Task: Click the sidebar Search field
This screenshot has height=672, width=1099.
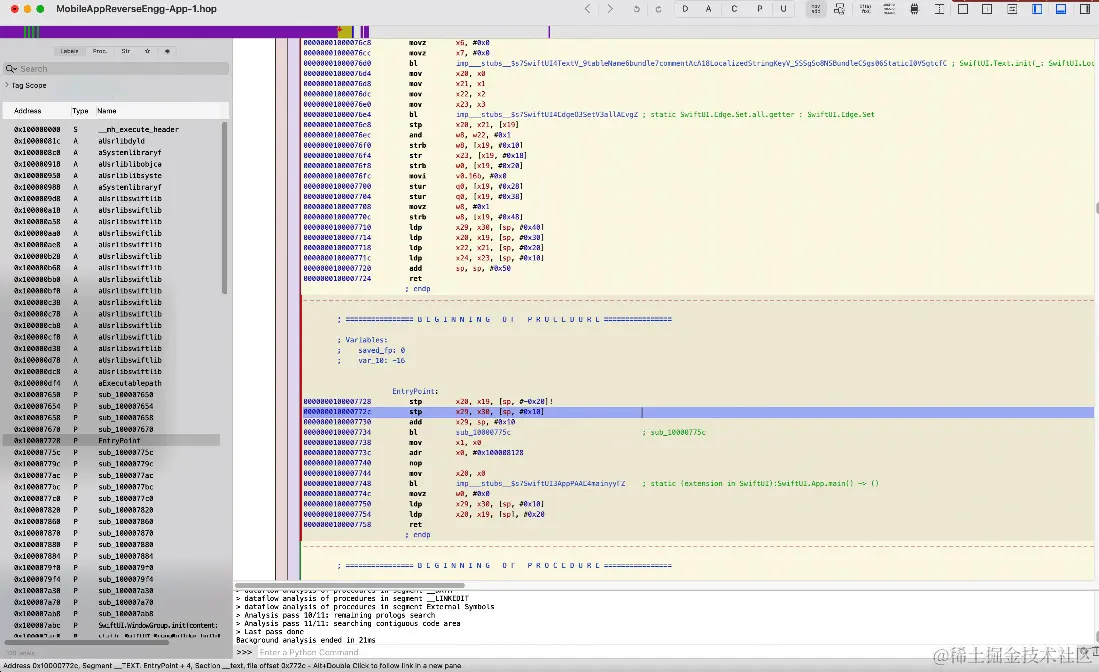Action: click(x=116, y=69)
